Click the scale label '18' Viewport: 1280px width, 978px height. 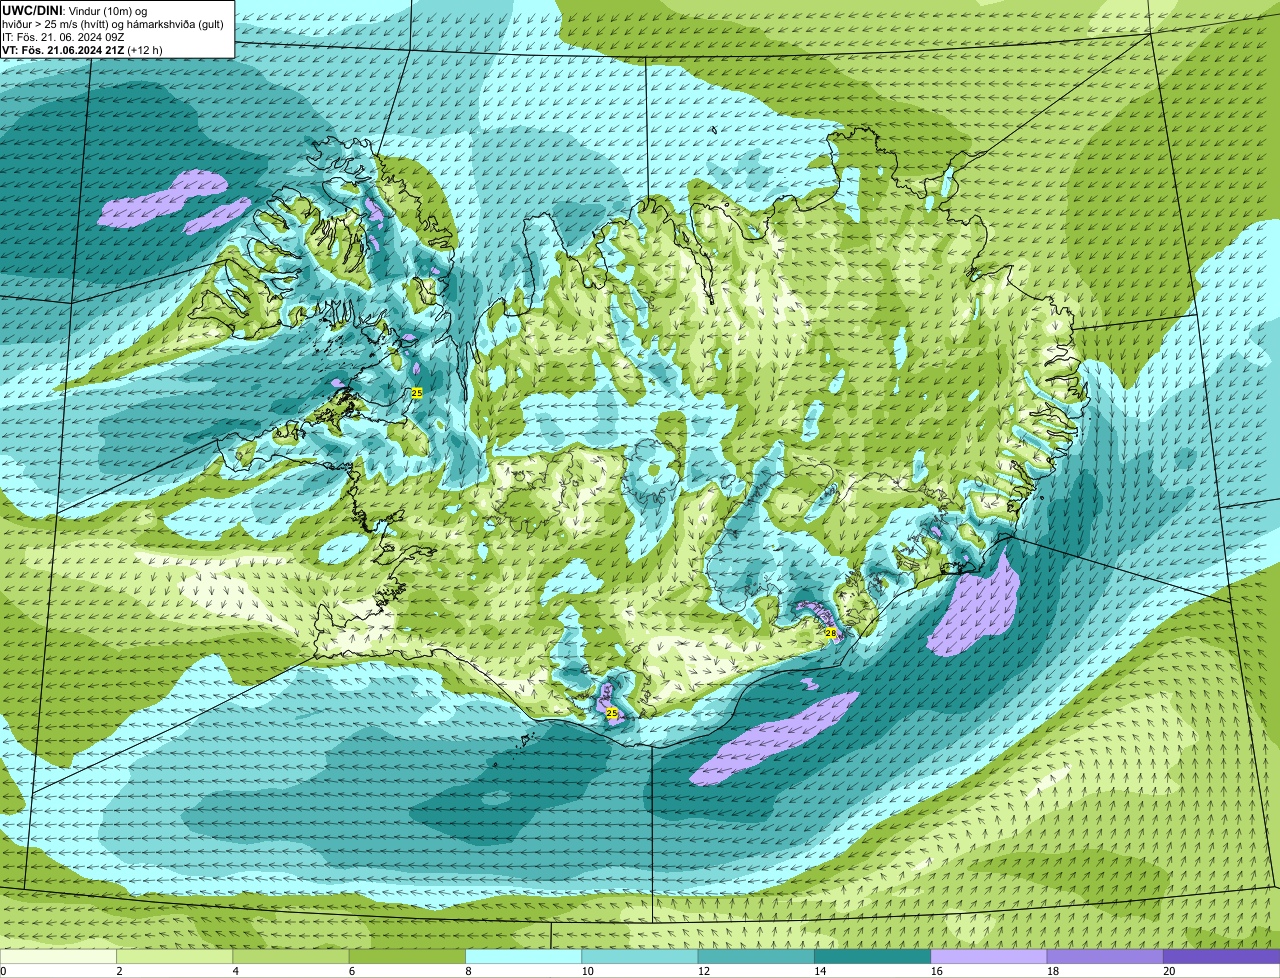click(x=1052, y=971)
